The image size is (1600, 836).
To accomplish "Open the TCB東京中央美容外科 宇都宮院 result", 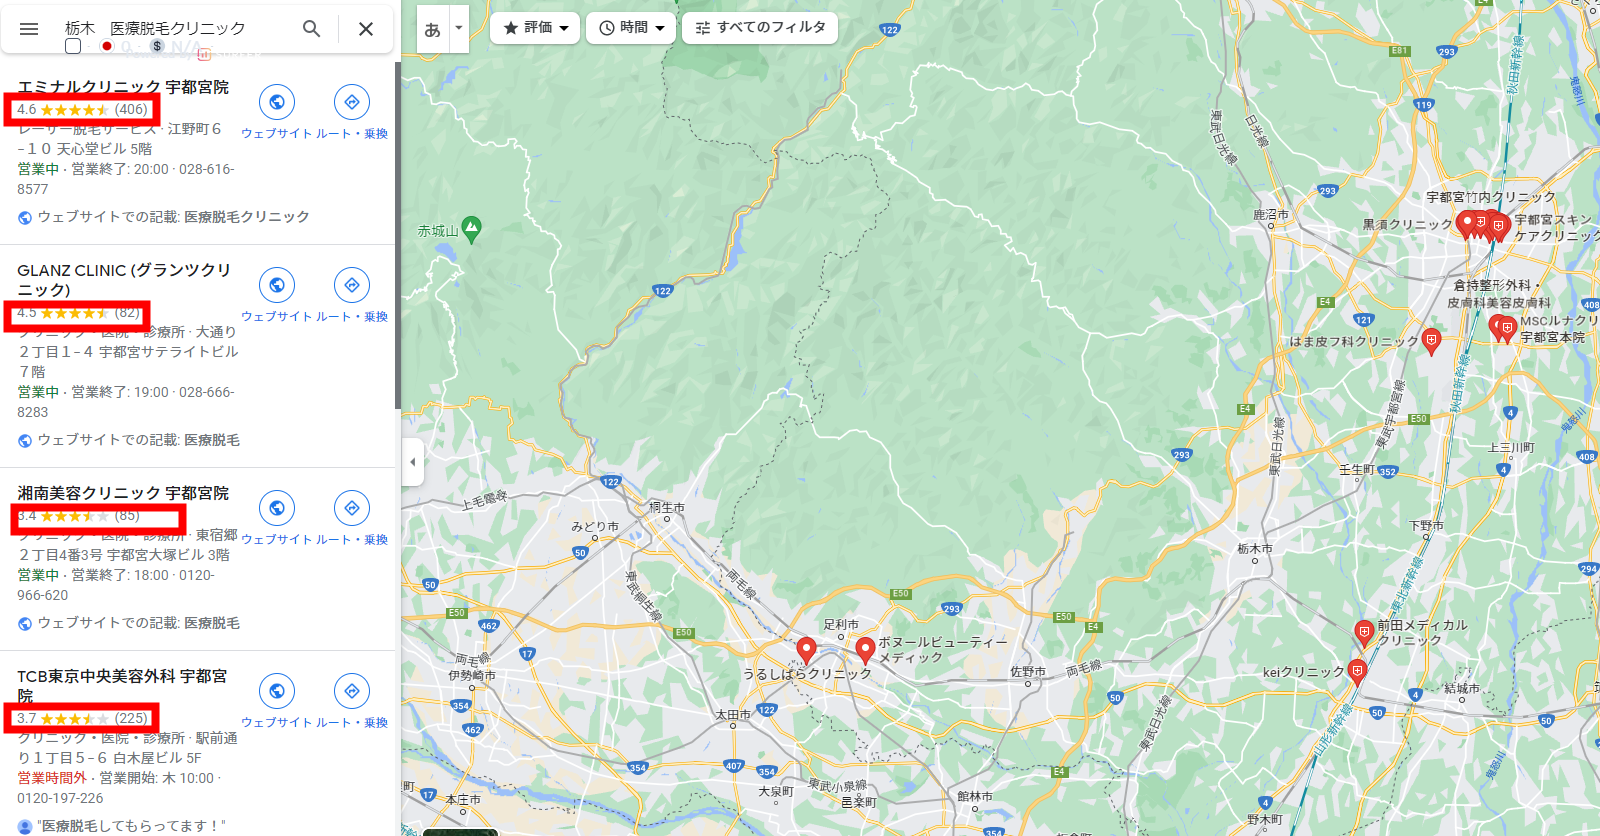I will click(122, 685).
